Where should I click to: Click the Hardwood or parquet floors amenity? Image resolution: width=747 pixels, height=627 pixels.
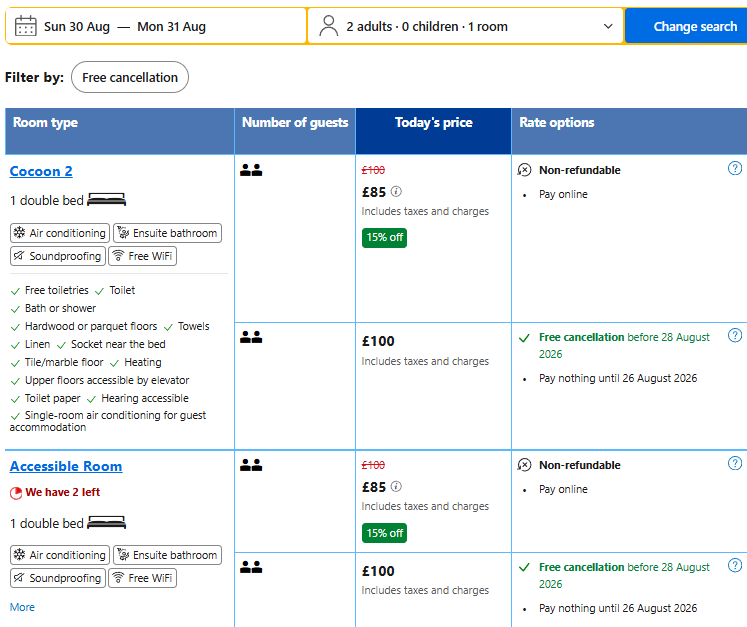tap(91, 326)
